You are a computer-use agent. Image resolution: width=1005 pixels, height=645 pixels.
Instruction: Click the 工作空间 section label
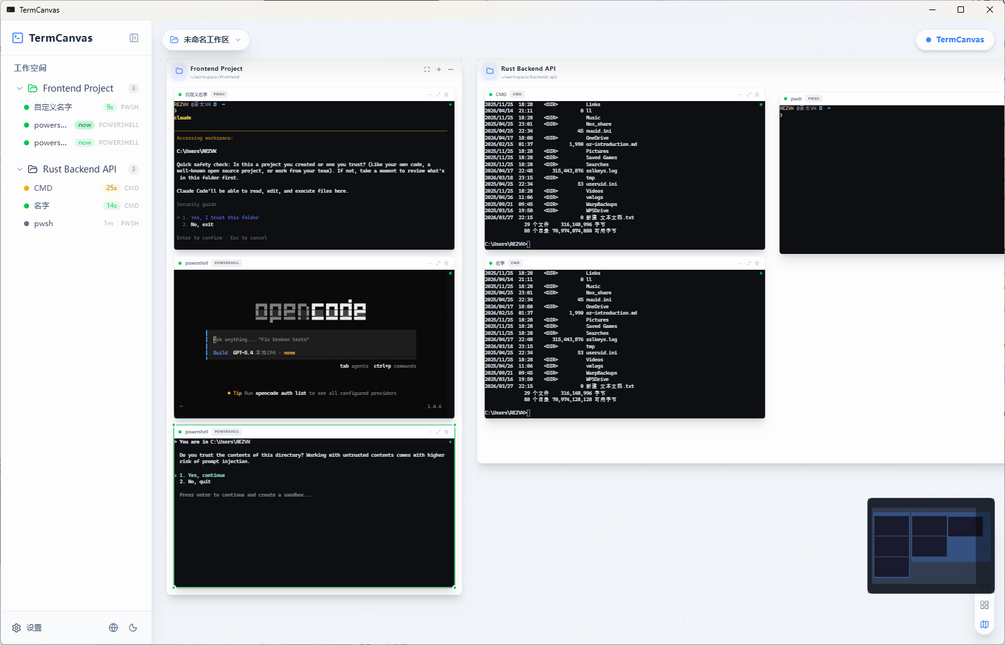[30, 67]
